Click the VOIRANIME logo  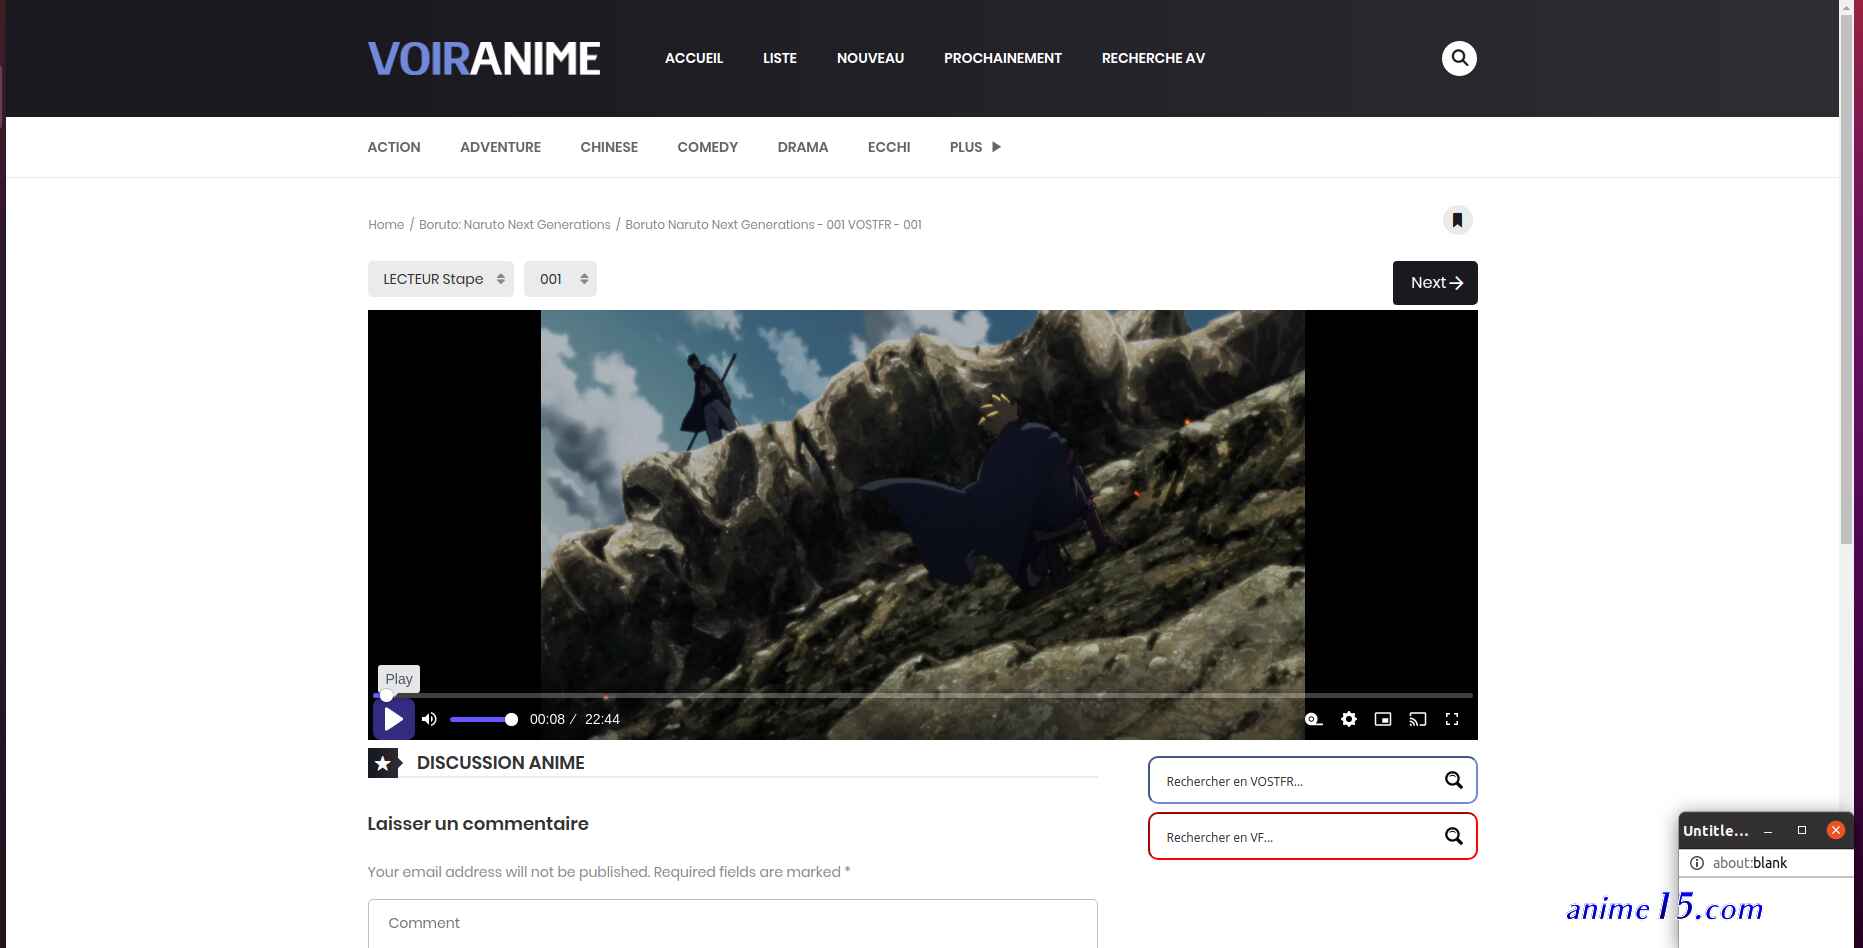coord(484,59)
